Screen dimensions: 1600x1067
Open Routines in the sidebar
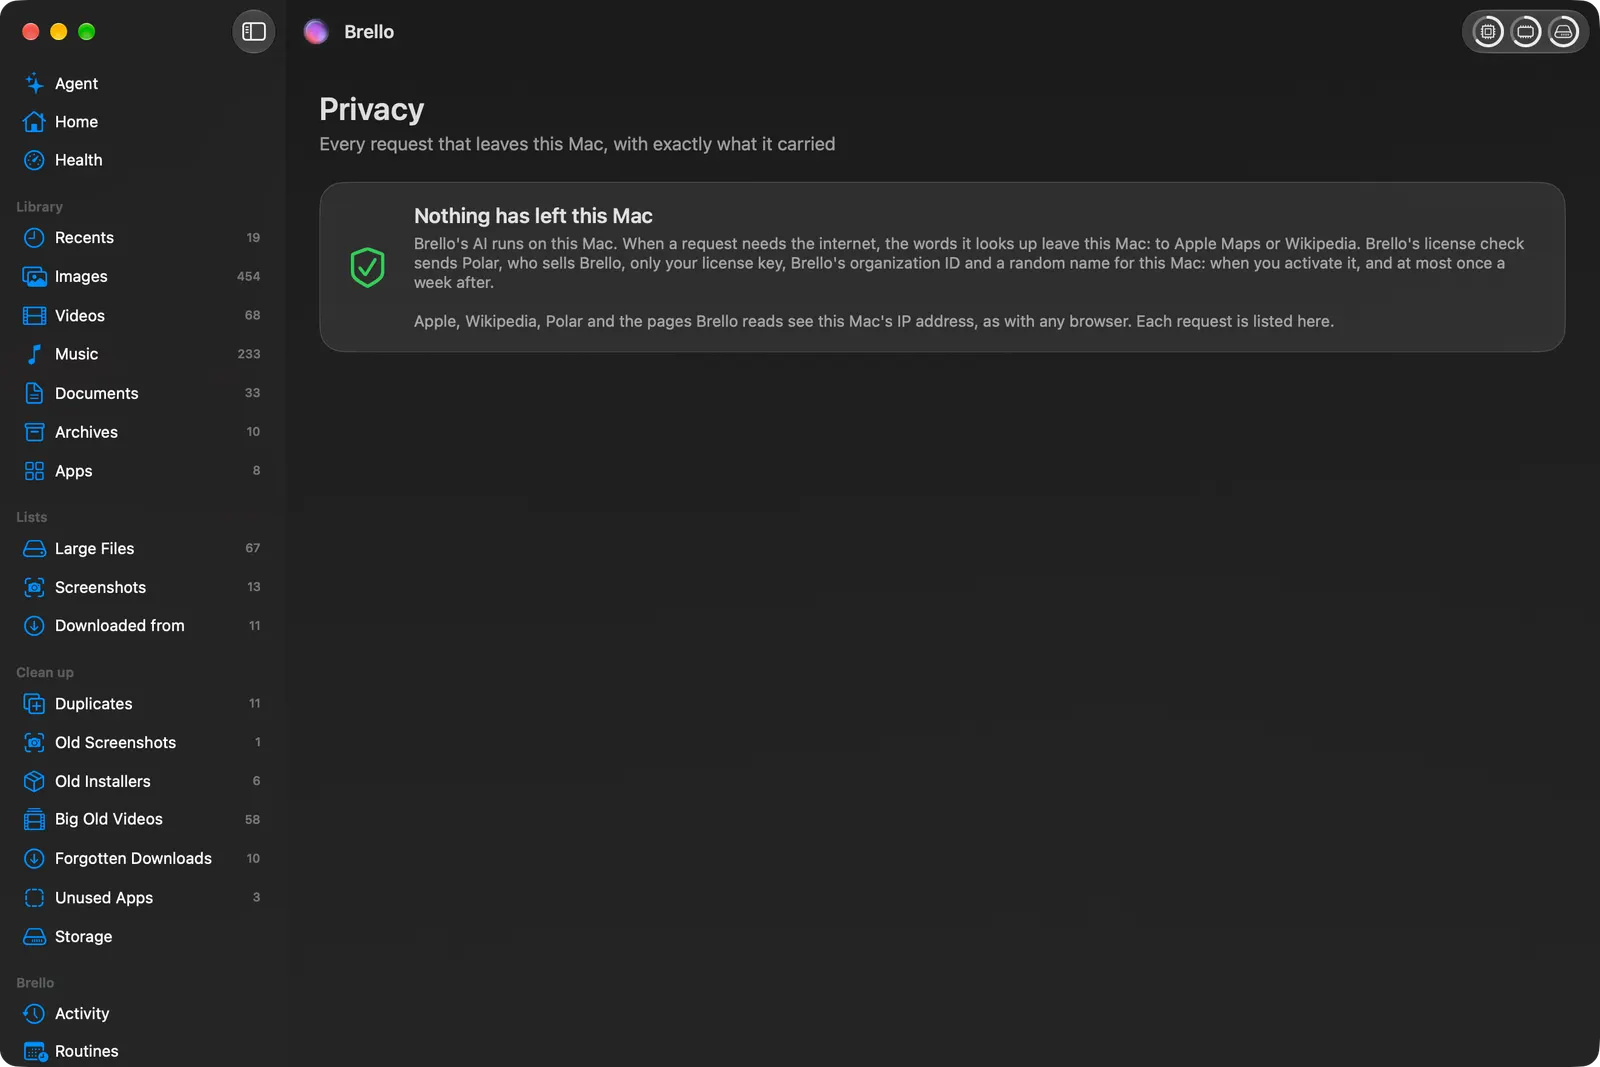[x=142, y=1051]
